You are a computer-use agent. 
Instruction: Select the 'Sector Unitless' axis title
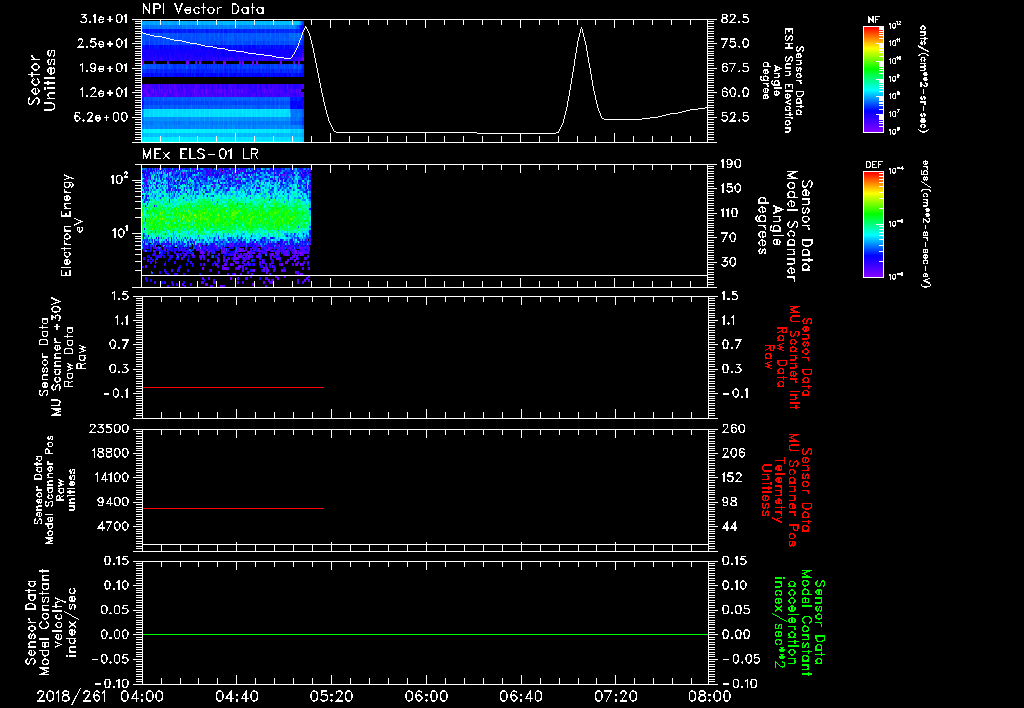[41, 81]
